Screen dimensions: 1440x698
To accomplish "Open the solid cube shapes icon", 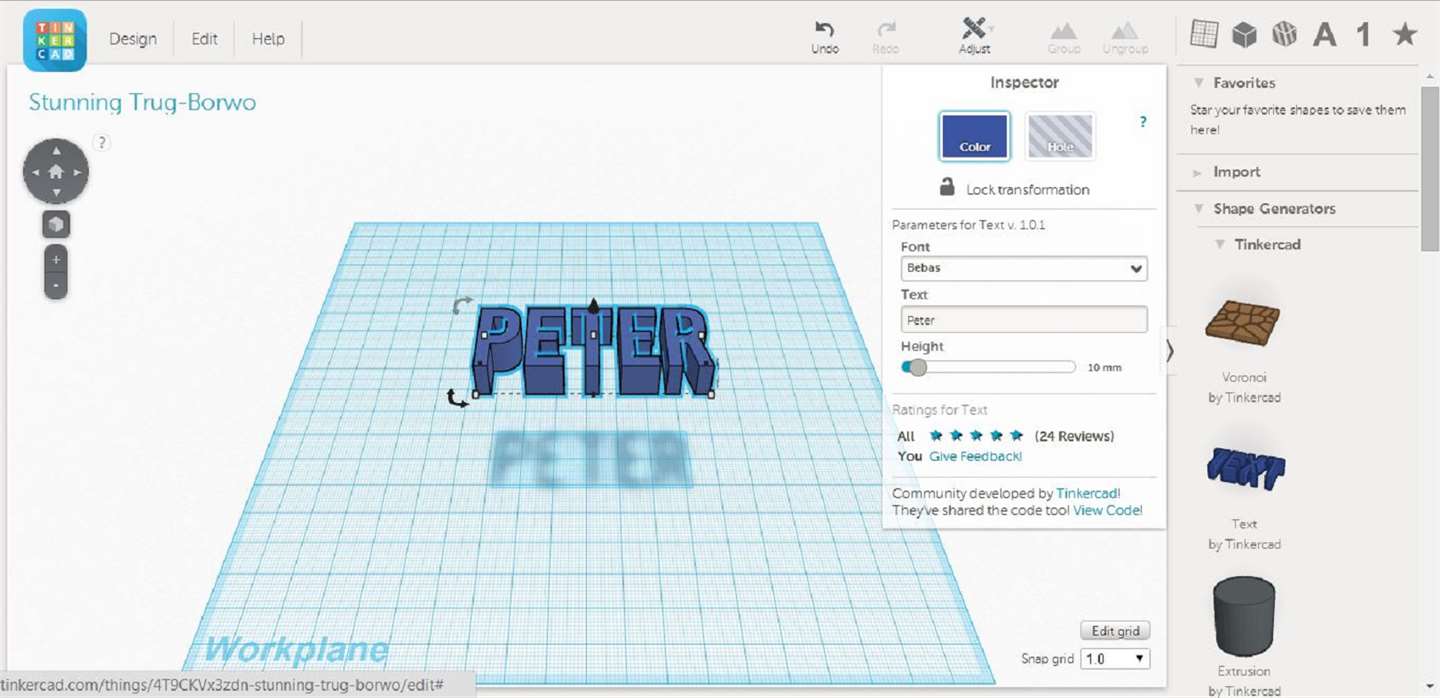I will click(1244, 35).
